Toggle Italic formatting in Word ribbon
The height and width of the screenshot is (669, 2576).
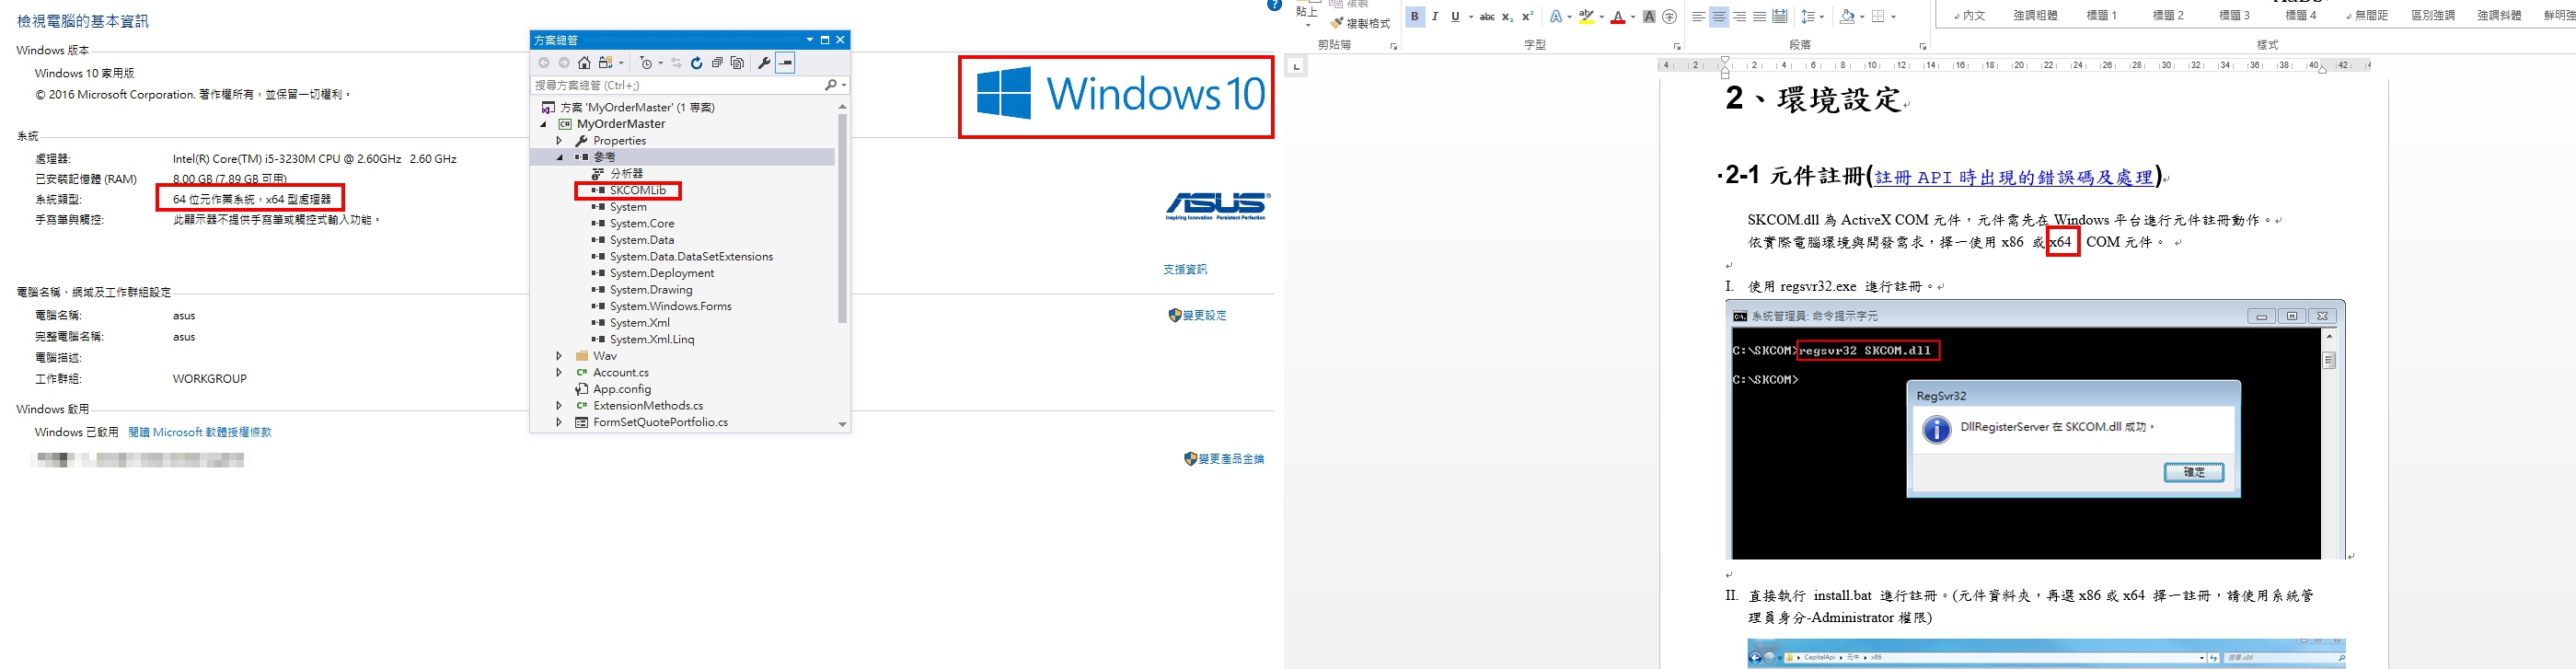click(1435, 17)
